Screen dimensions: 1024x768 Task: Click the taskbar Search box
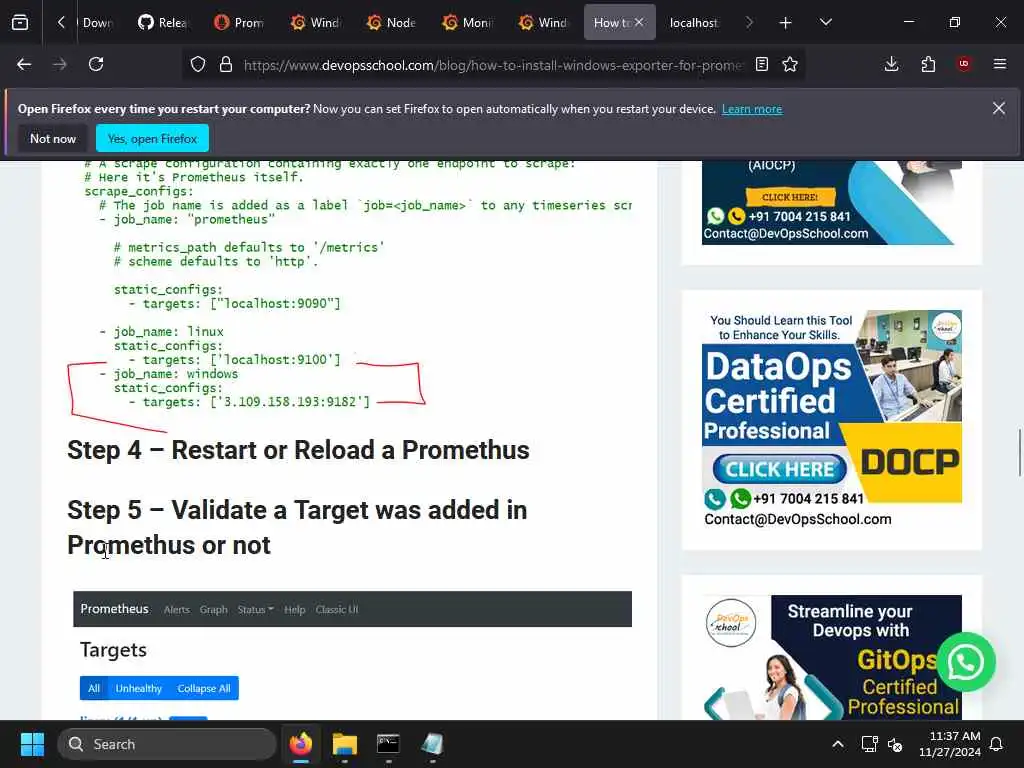click(167, 744)
